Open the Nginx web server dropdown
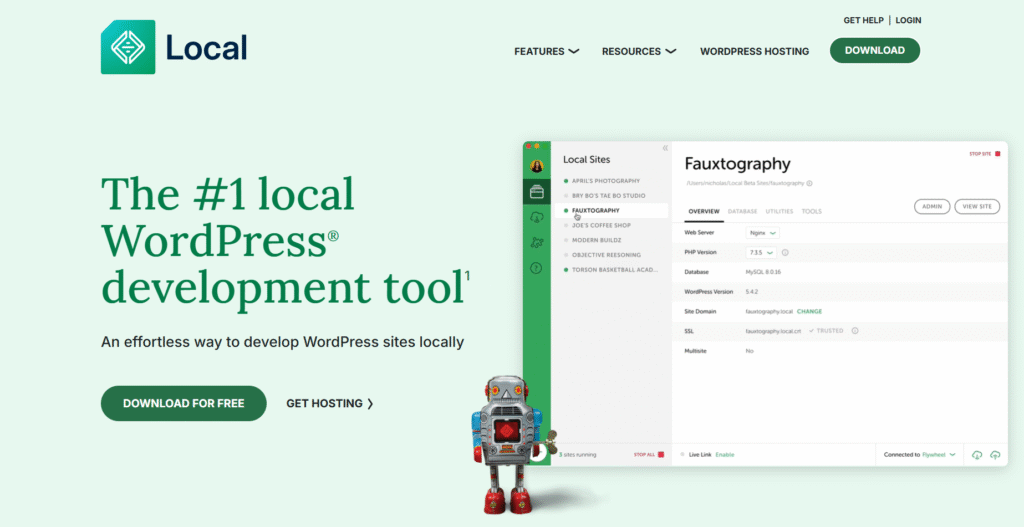 pyautogui.click(x=763, y=232)
